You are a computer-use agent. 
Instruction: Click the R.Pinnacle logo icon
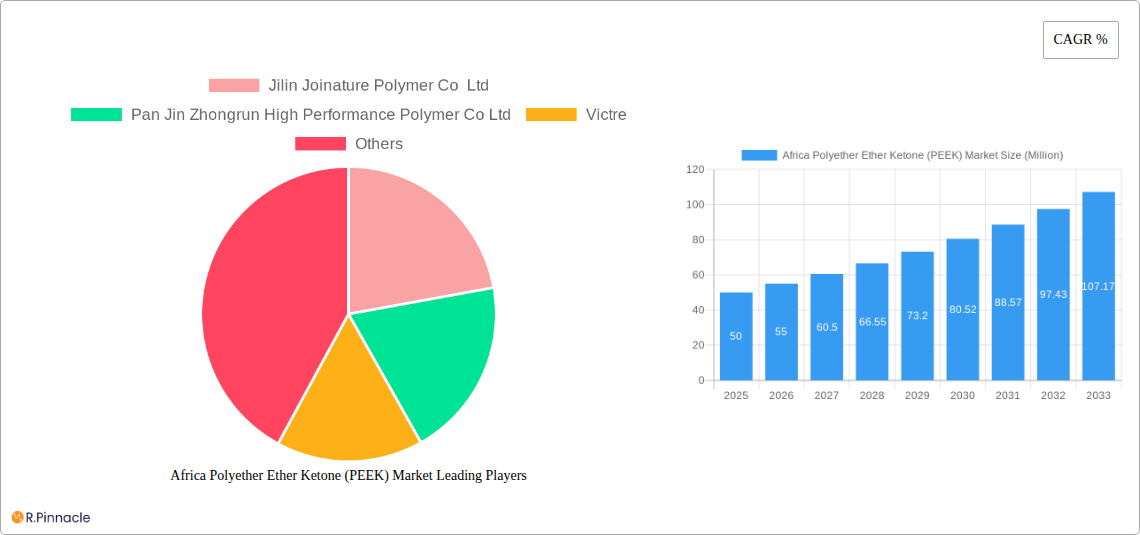(x=17, y=518)
